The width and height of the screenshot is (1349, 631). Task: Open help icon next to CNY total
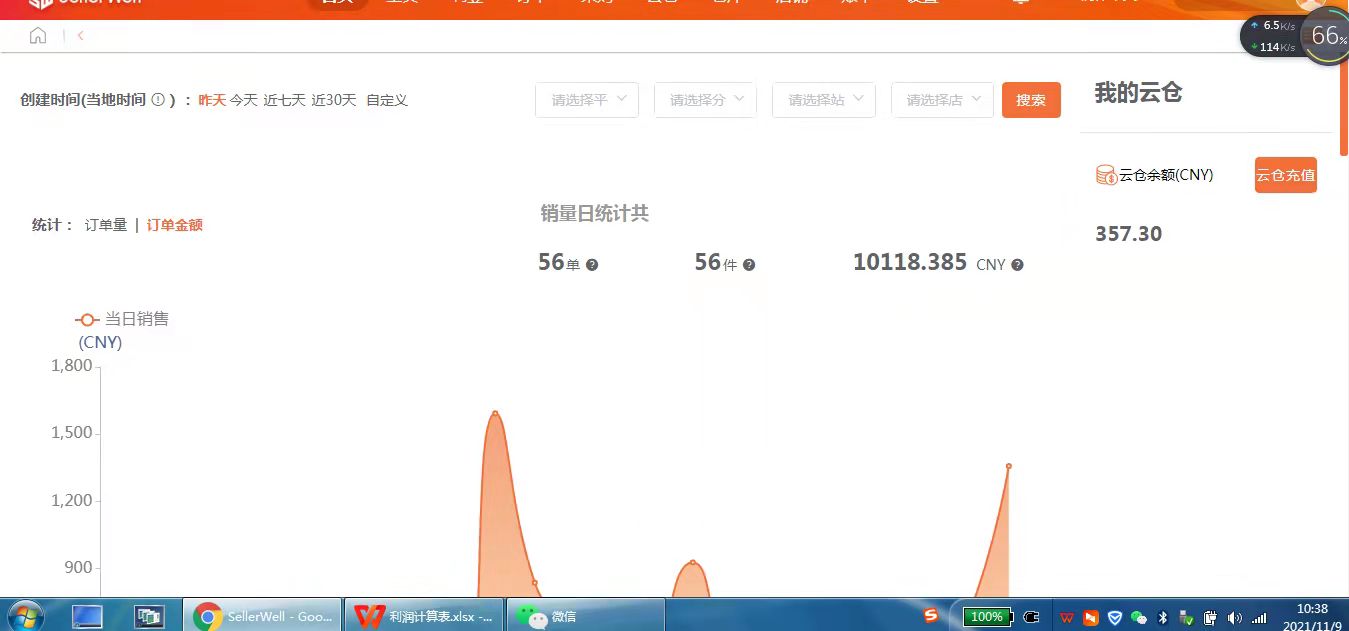[1017, 265]
